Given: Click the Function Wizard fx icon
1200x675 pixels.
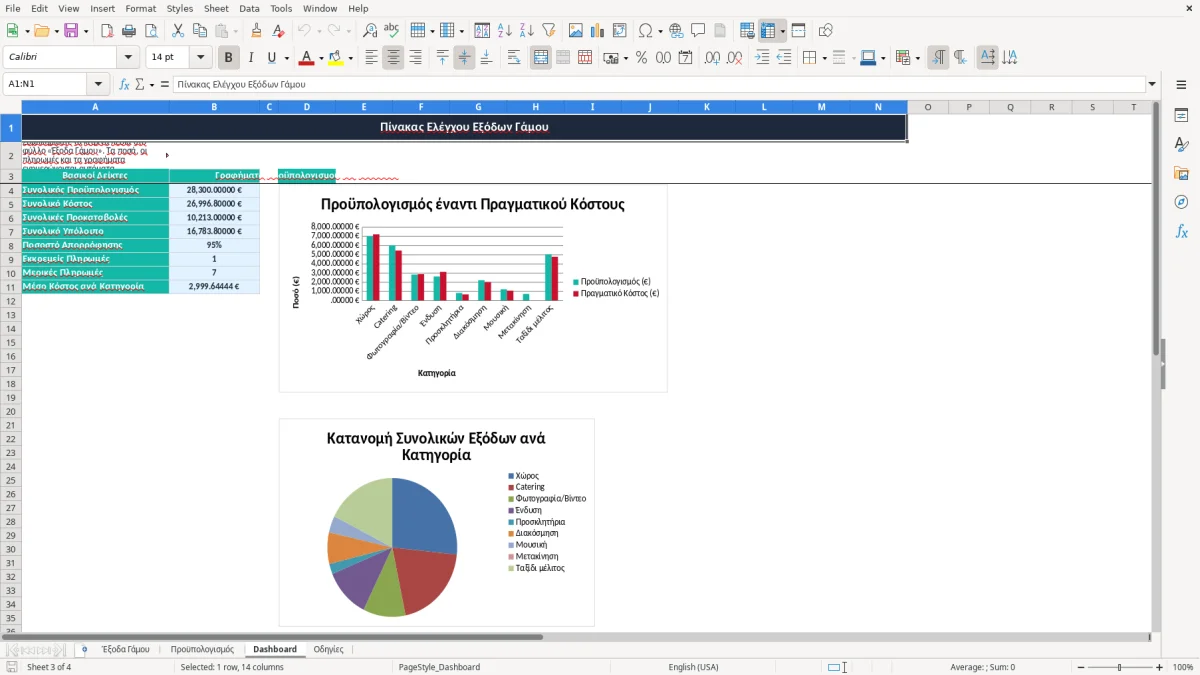Looking at the screenshot, I should pyautogui.click(x=124, y=85).
